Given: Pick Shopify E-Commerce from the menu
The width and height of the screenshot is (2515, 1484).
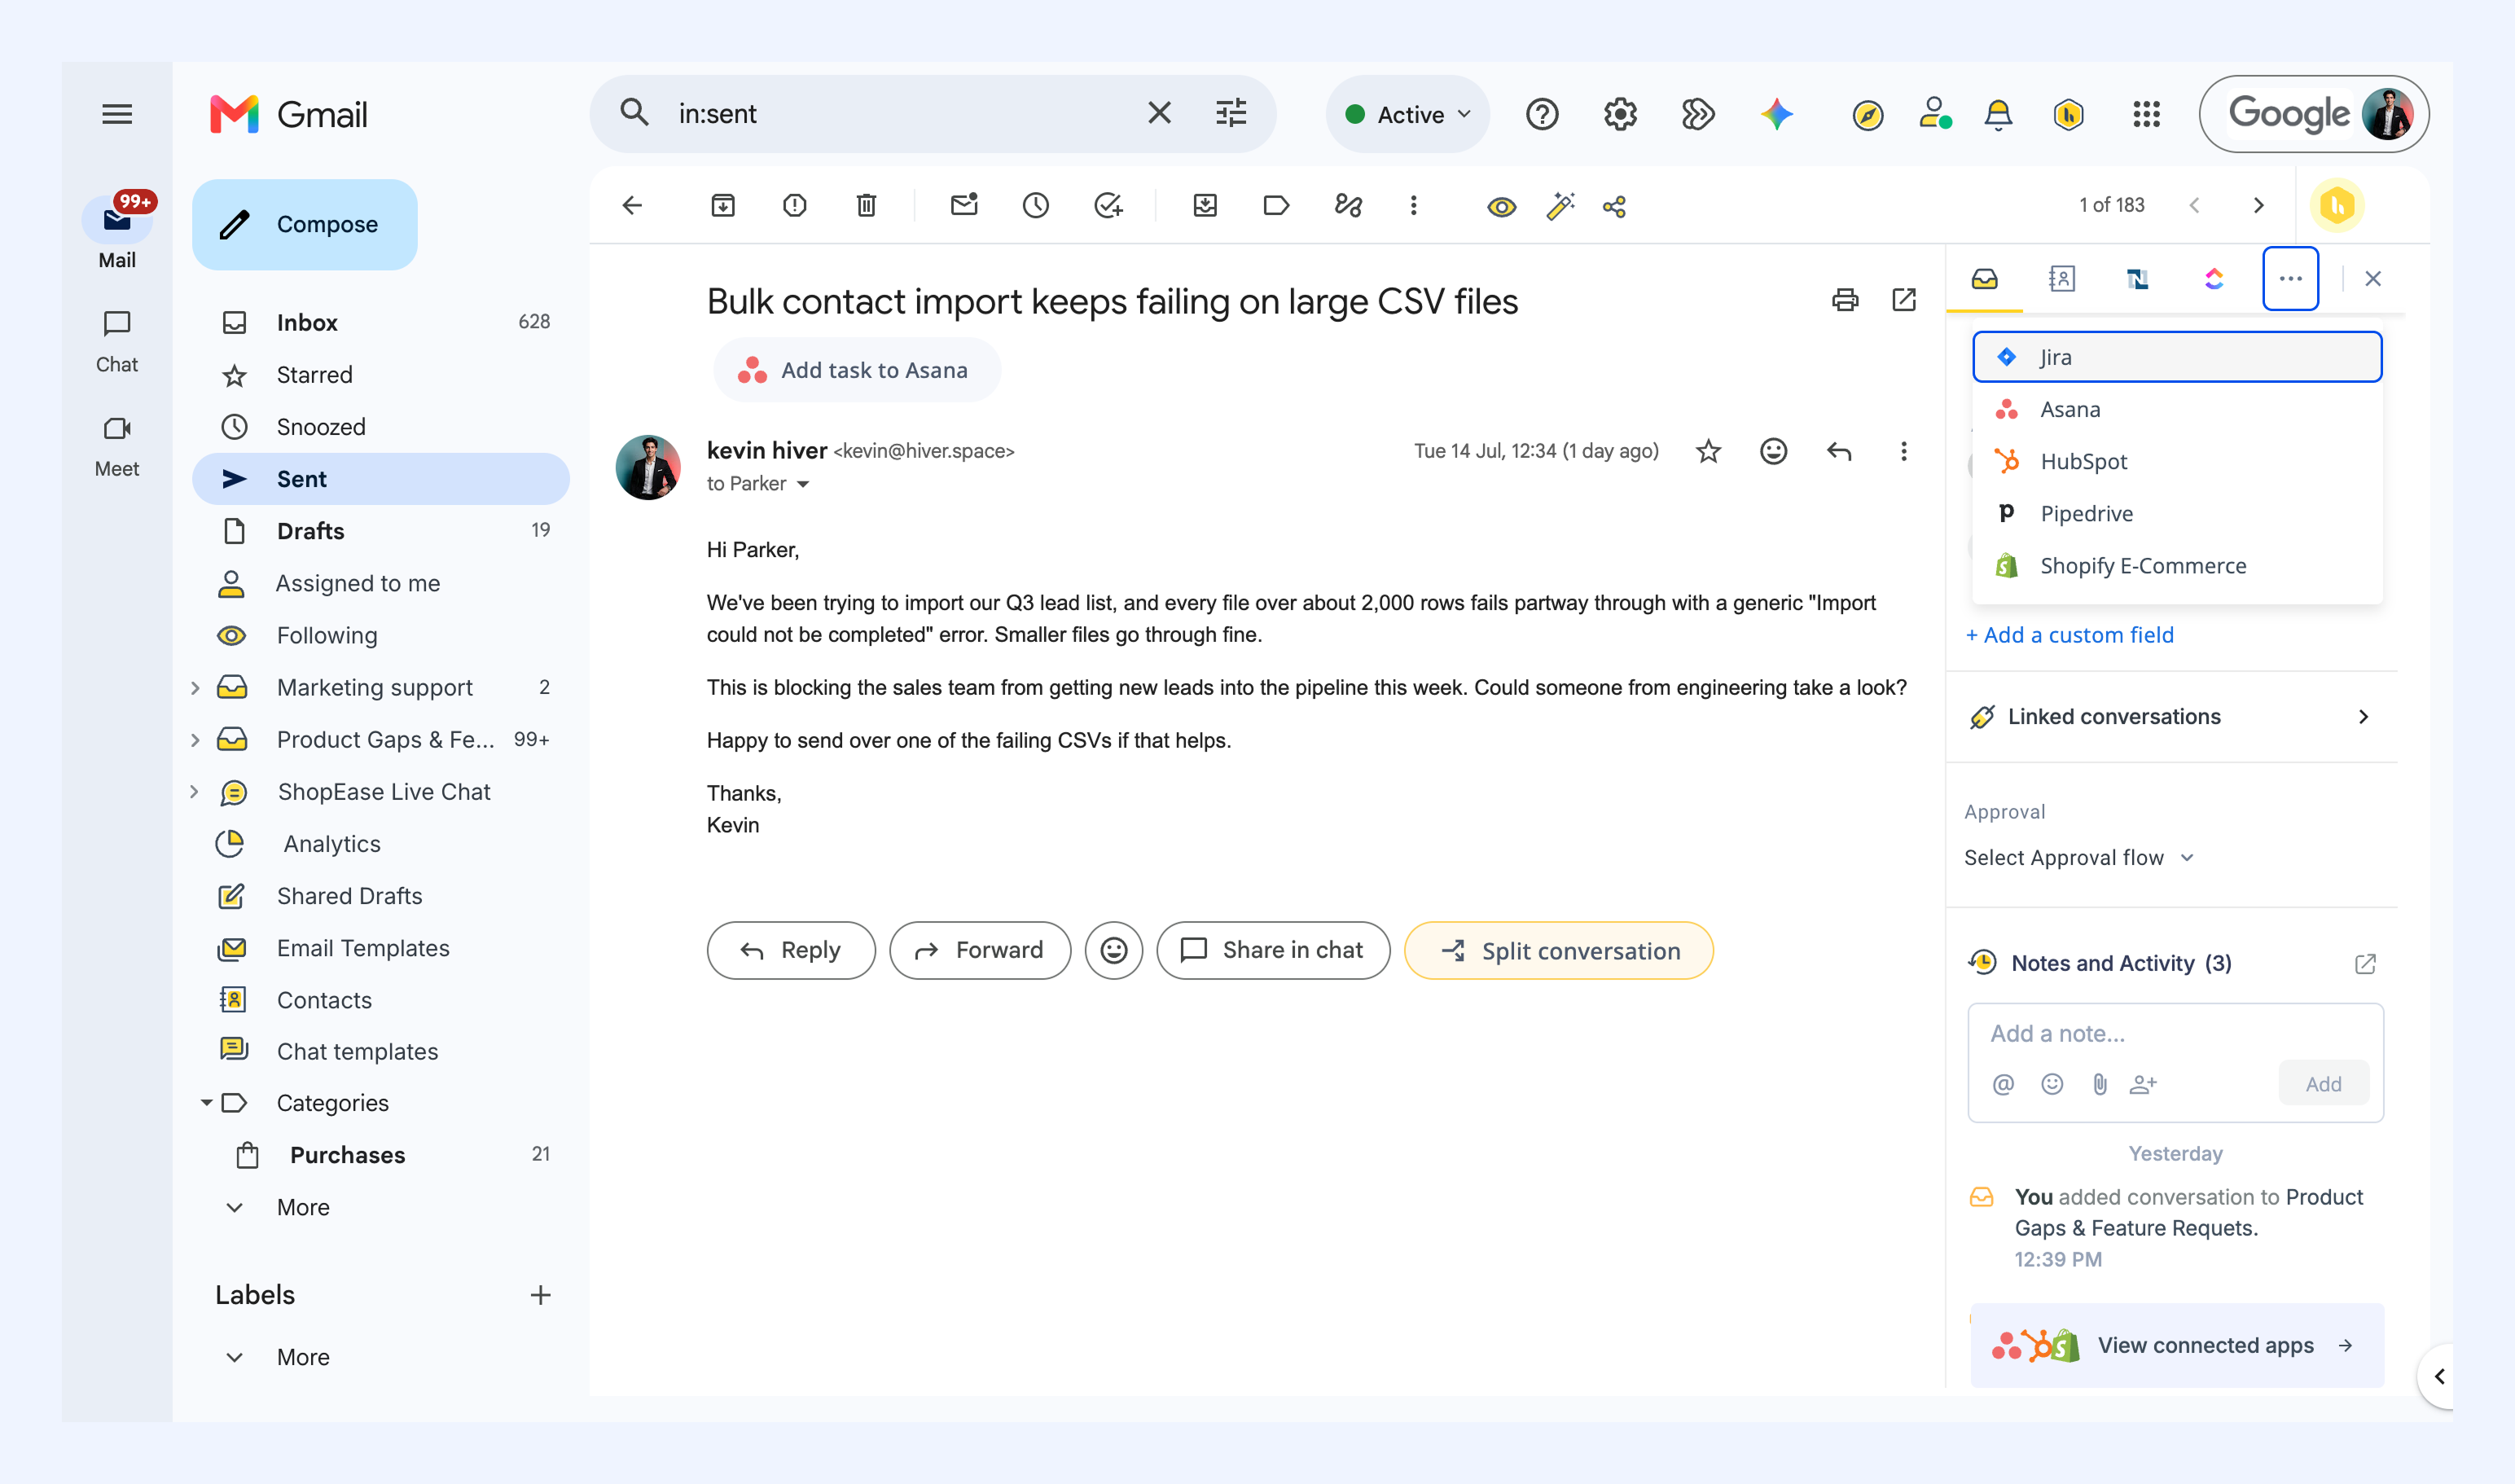Looking at the screenshot, I should [2177, 566].
